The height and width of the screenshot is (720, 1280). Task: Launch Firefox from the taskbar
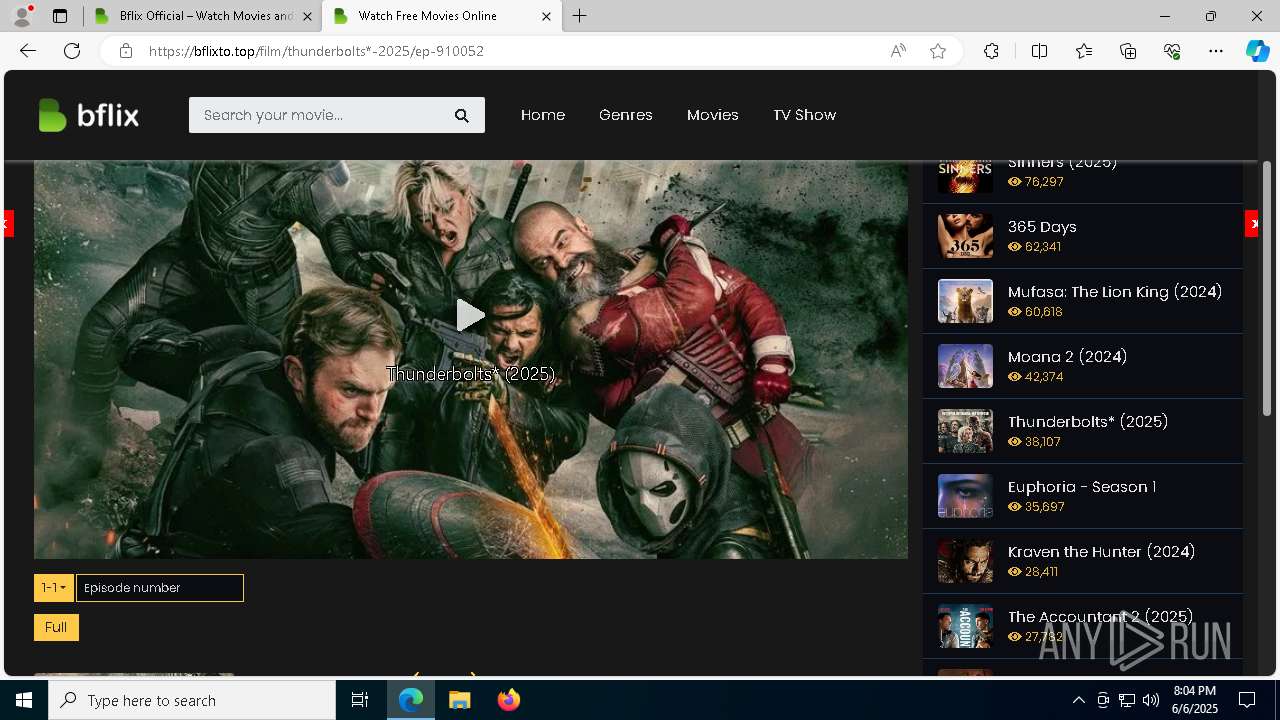click(509, 700)
